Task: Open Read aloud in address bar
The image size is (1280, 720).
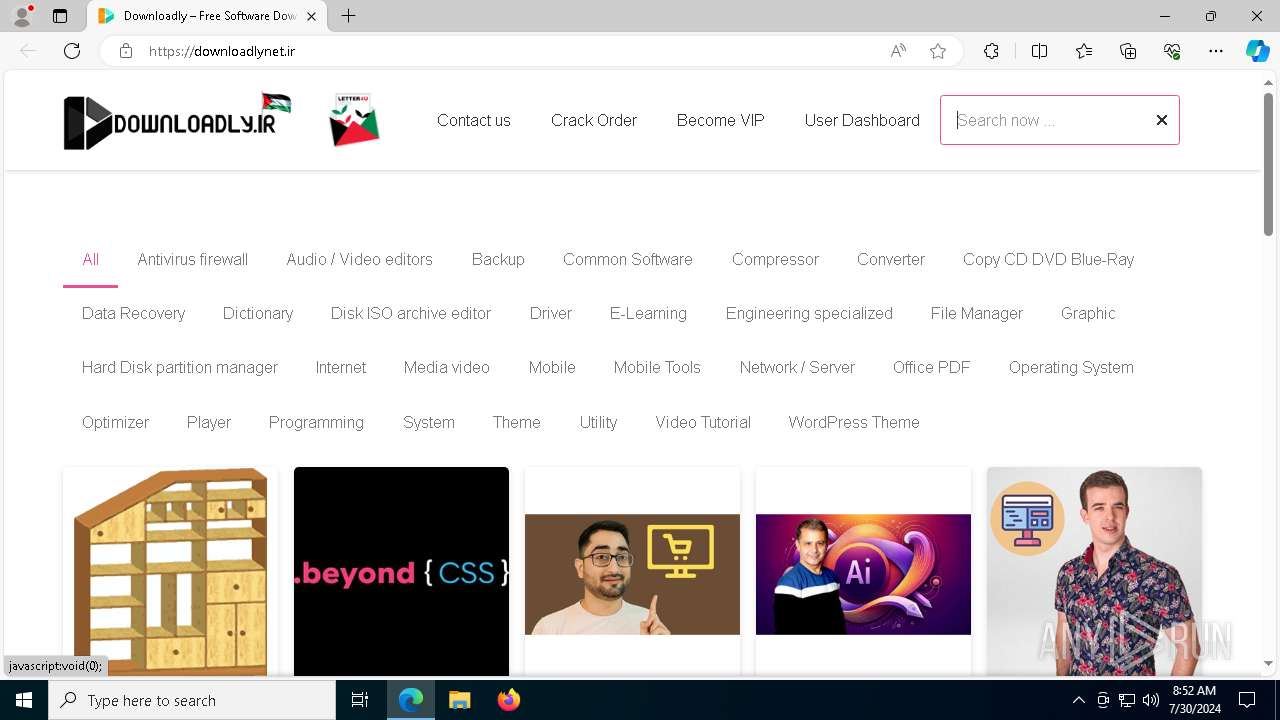Action: [x=898, y=51]
